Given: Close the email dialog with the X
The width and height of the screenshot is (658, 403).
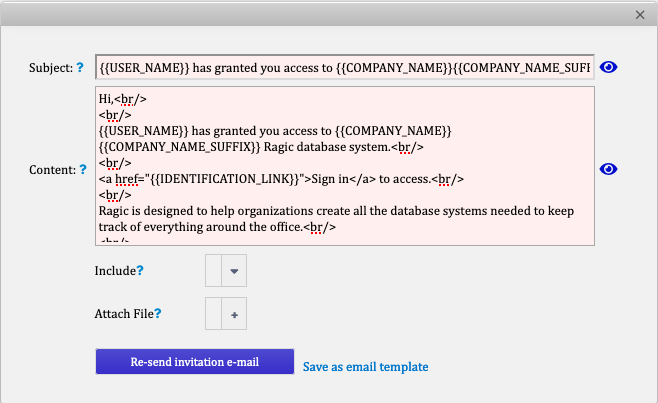Looking at the screenshot, I should point(640,15).
